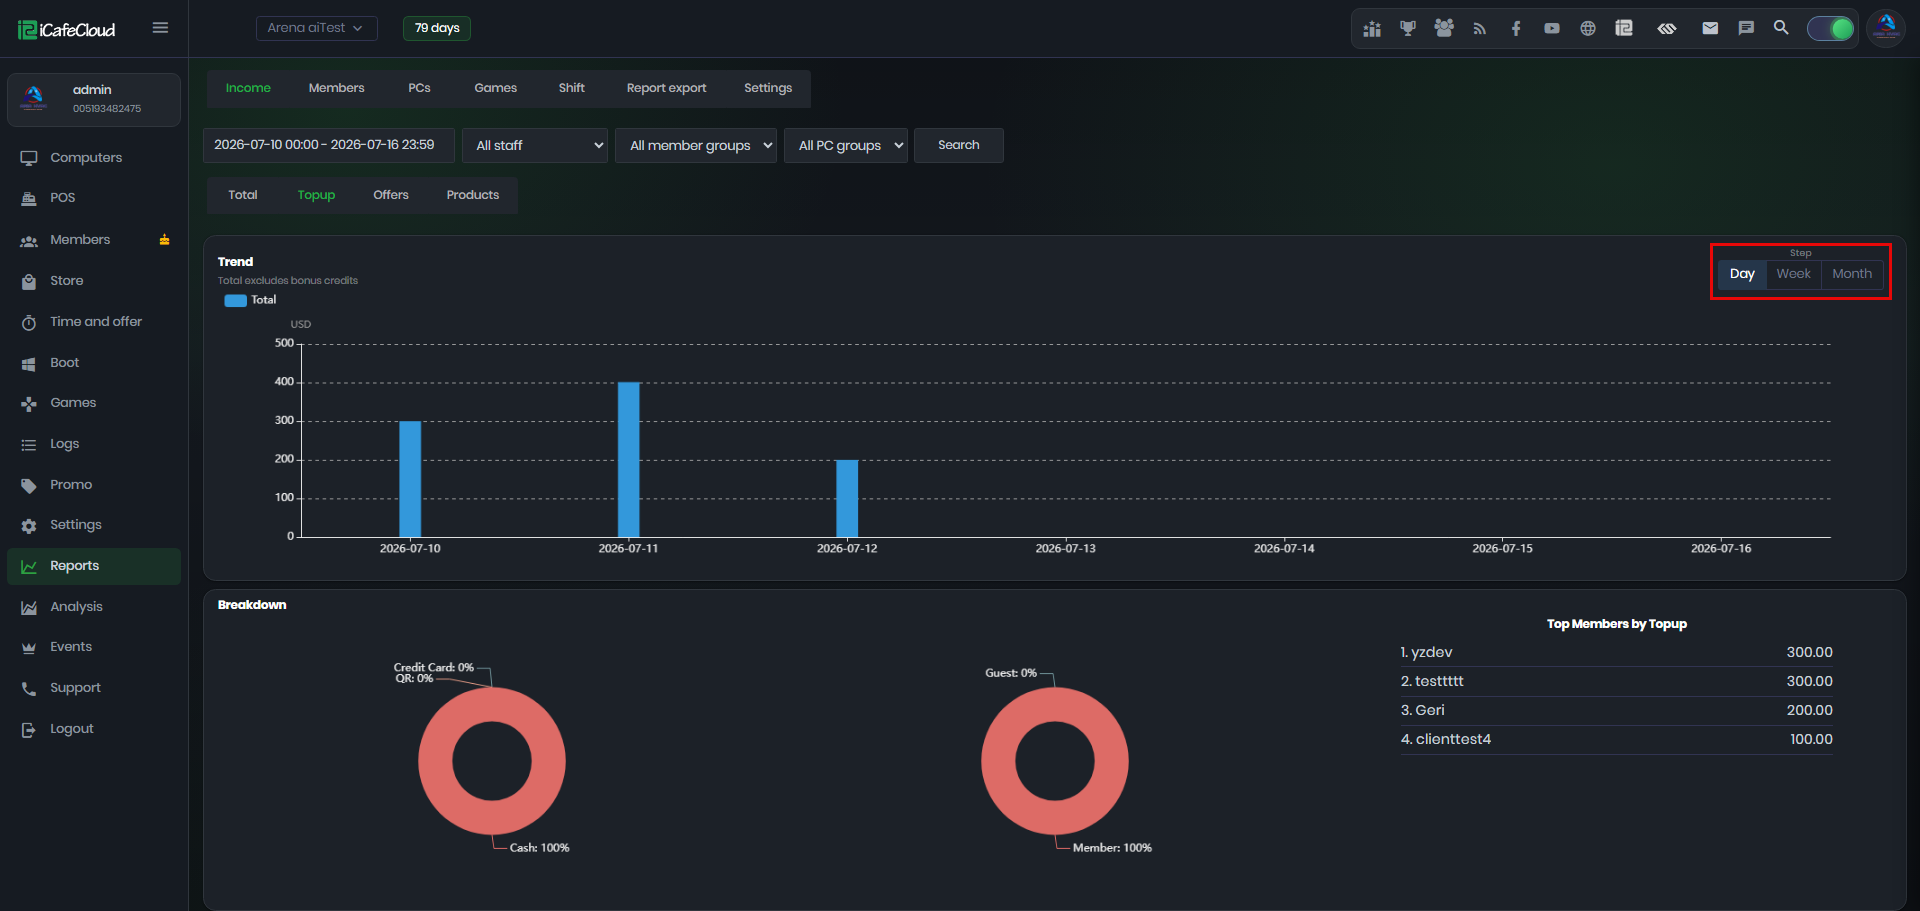The width and height of the screenshot is (1920, 911).
Task: Open the trophy icon in top toolbar
Action: (x=1408, y=28)
